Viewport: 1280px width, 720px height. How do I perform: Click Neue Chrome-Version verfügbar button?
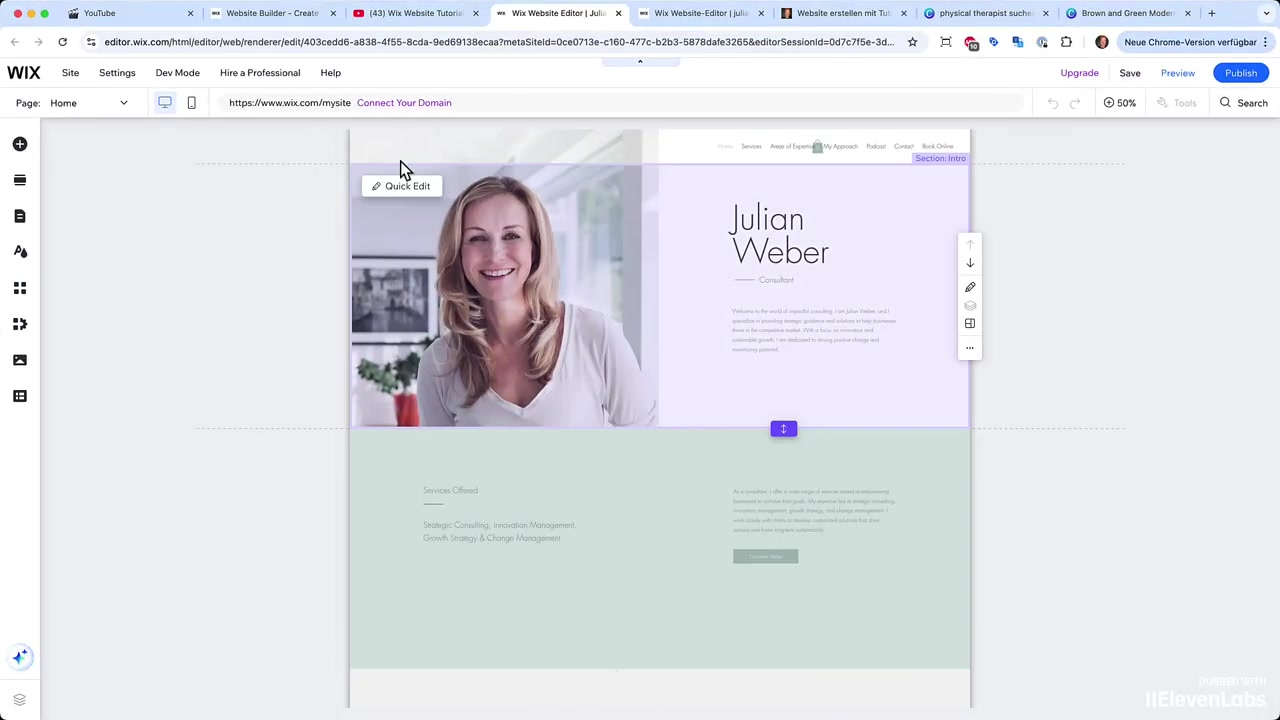(1196, 42)
